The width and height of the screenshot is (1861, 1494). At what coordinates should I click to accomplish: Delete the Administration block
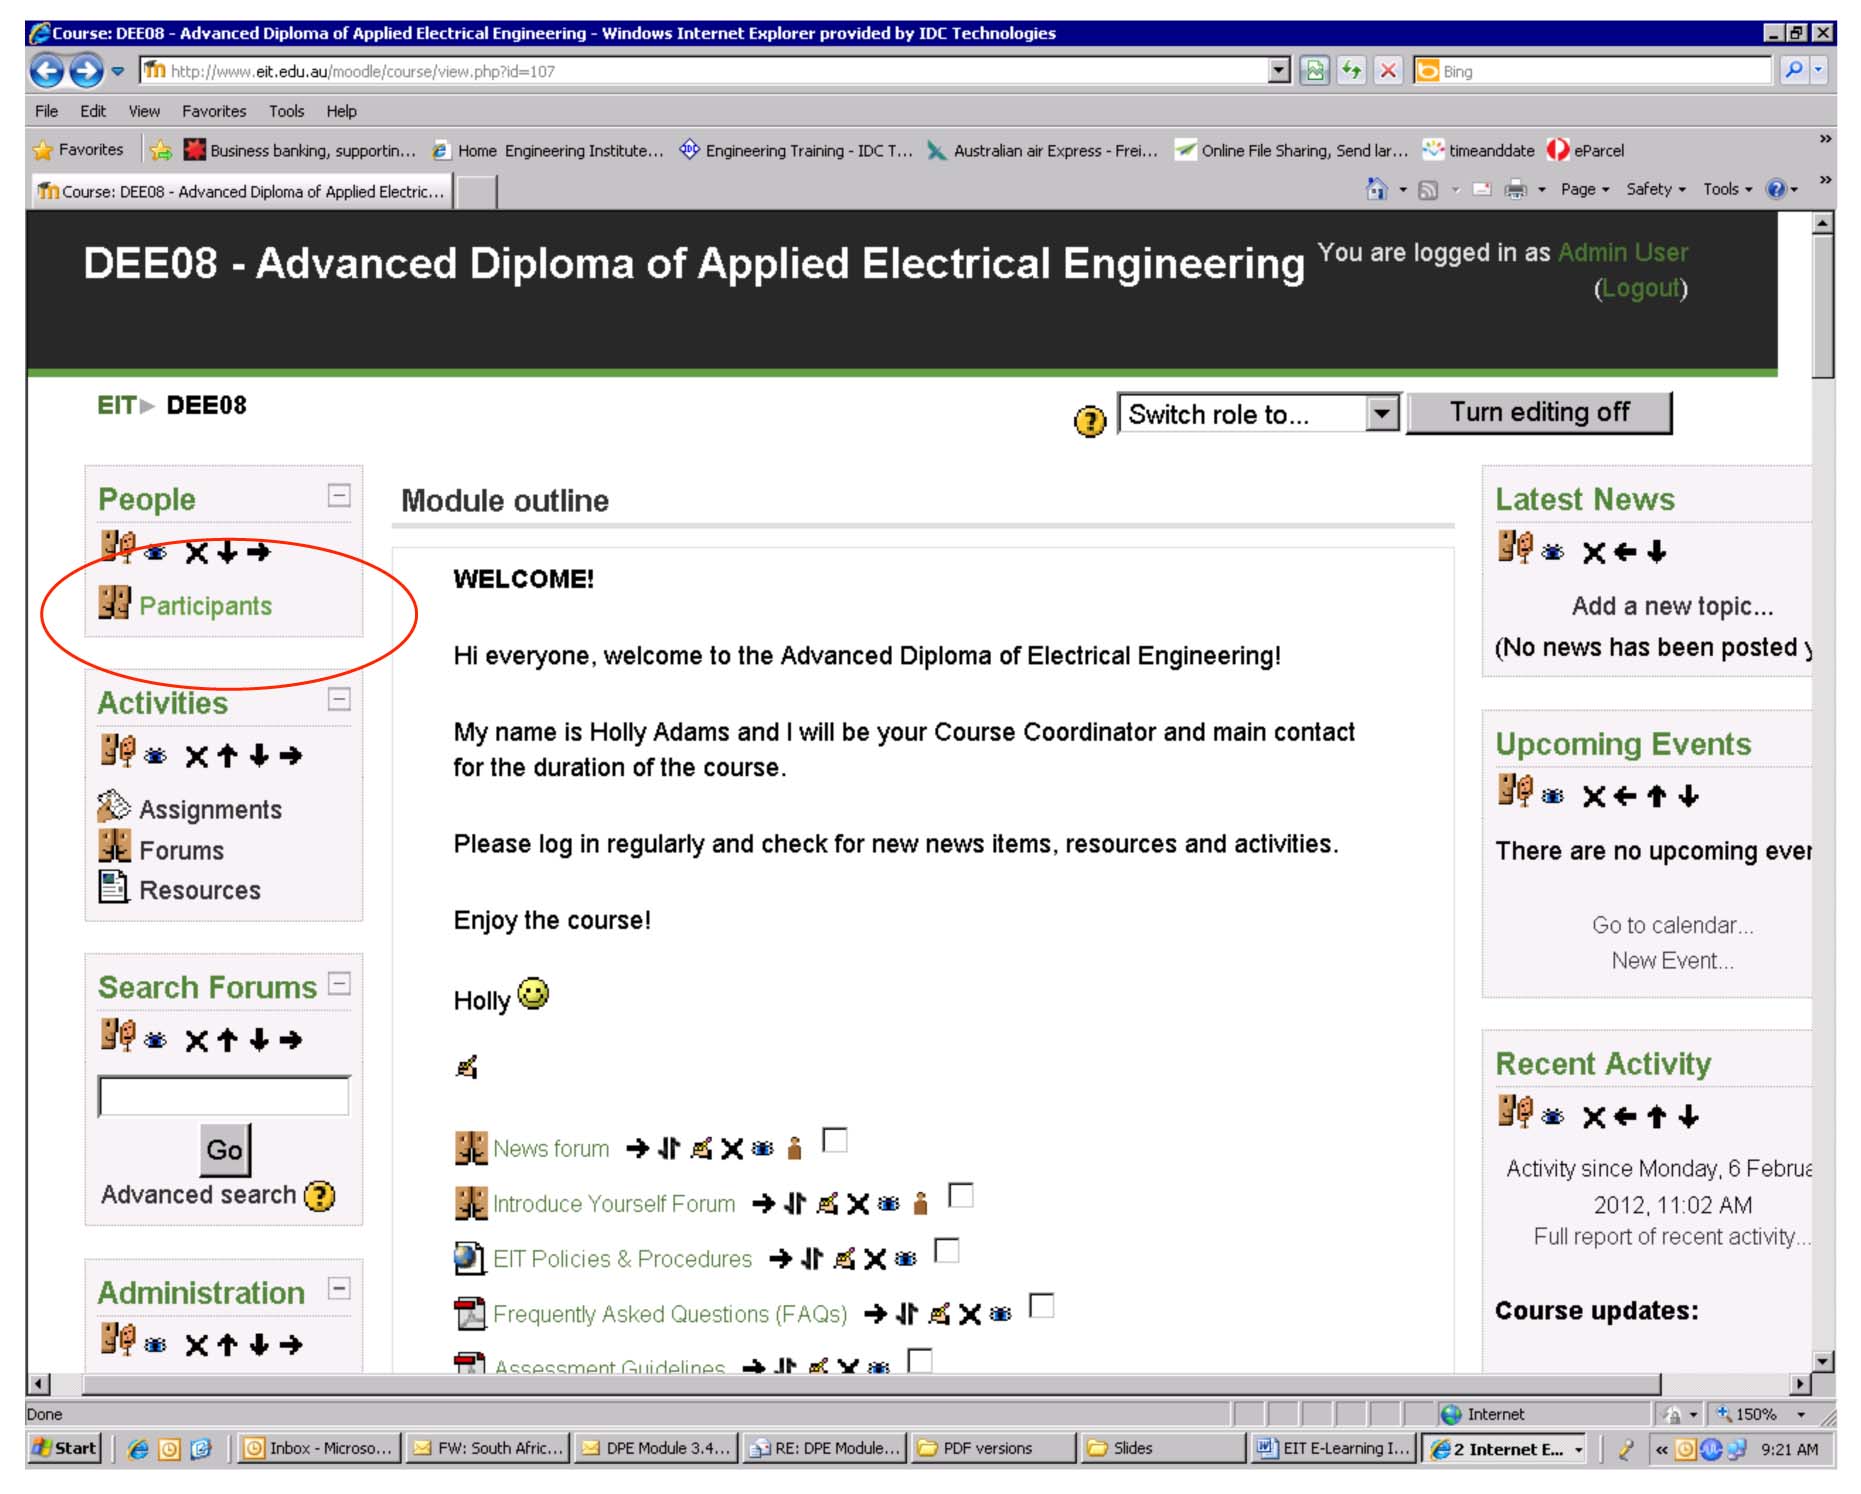(197, 1346)
